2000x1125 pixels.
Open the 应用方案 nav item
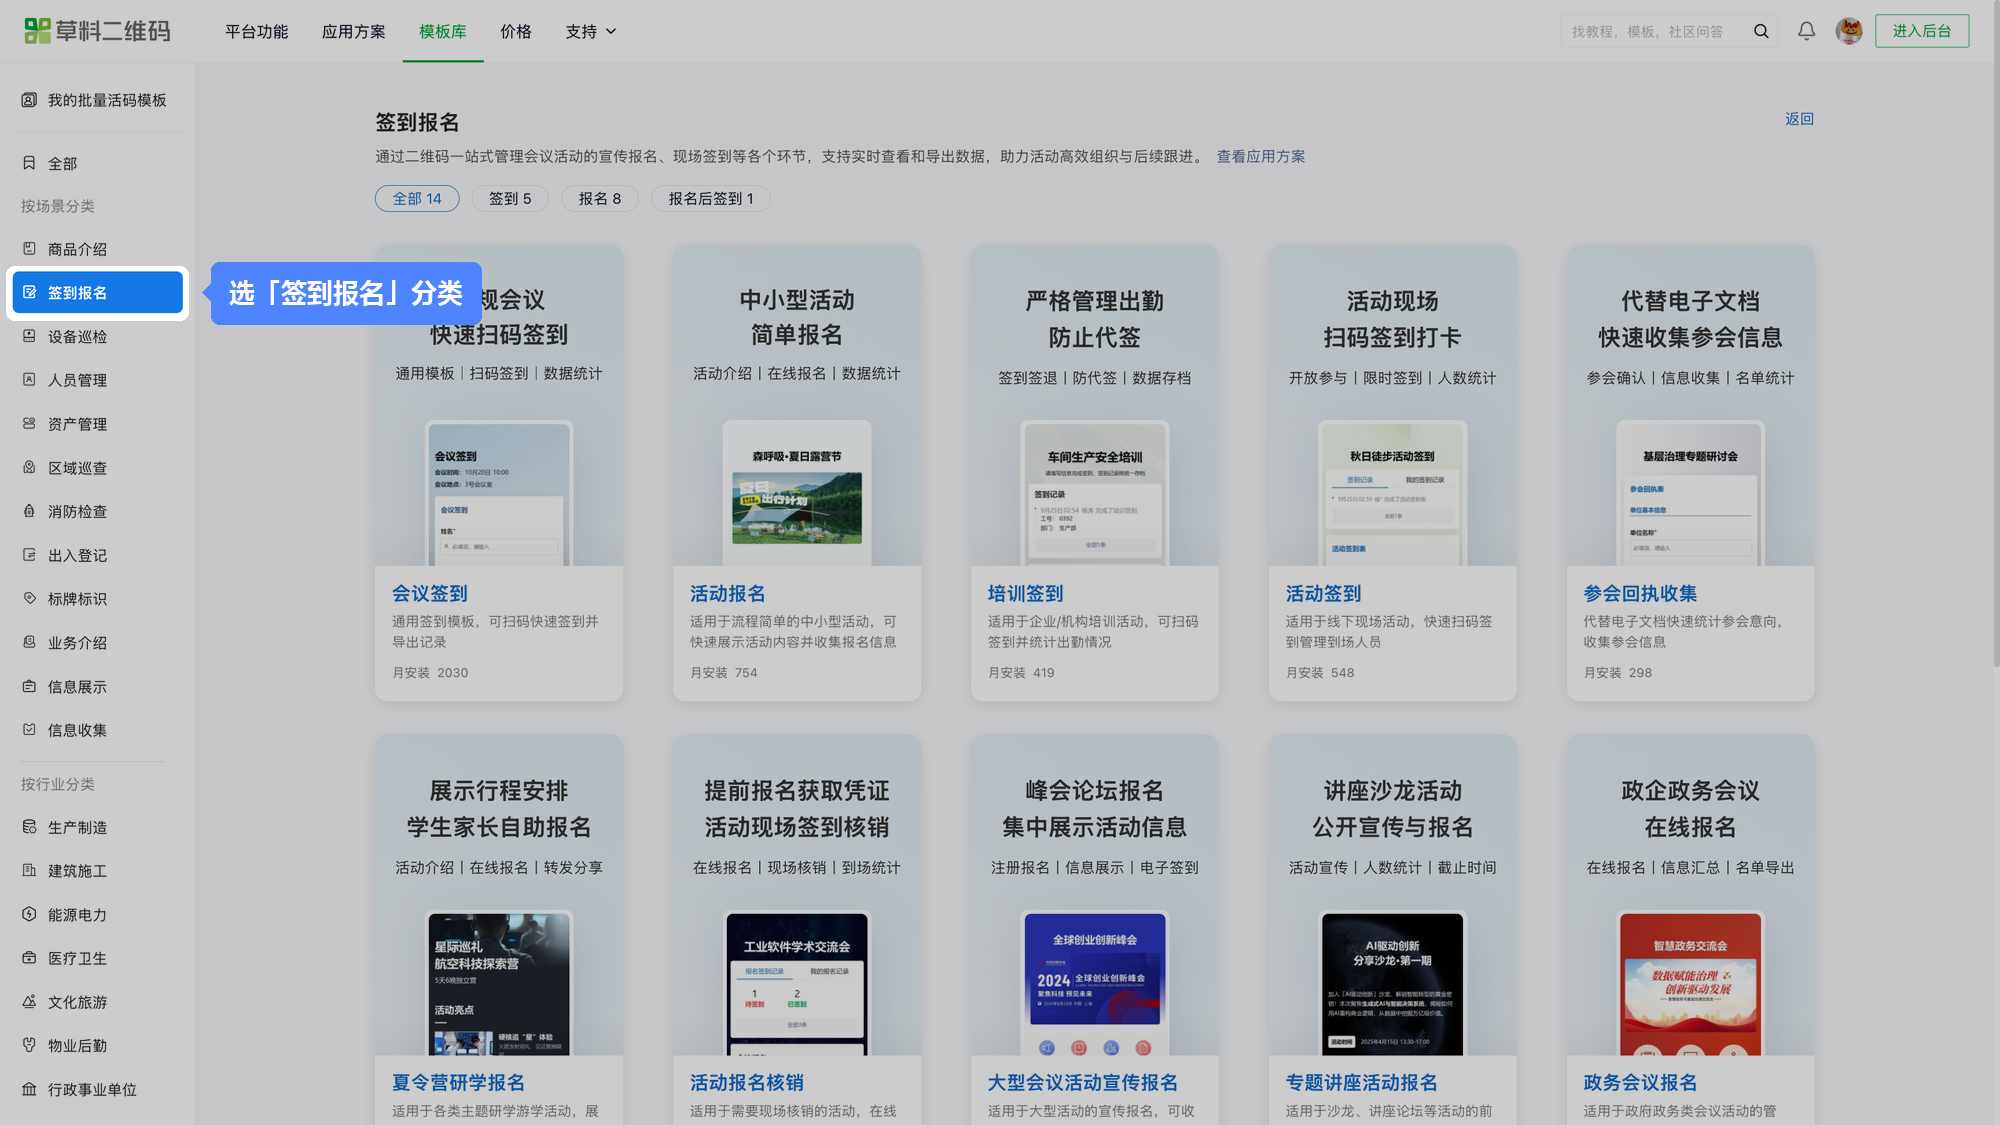pos(354,31)
